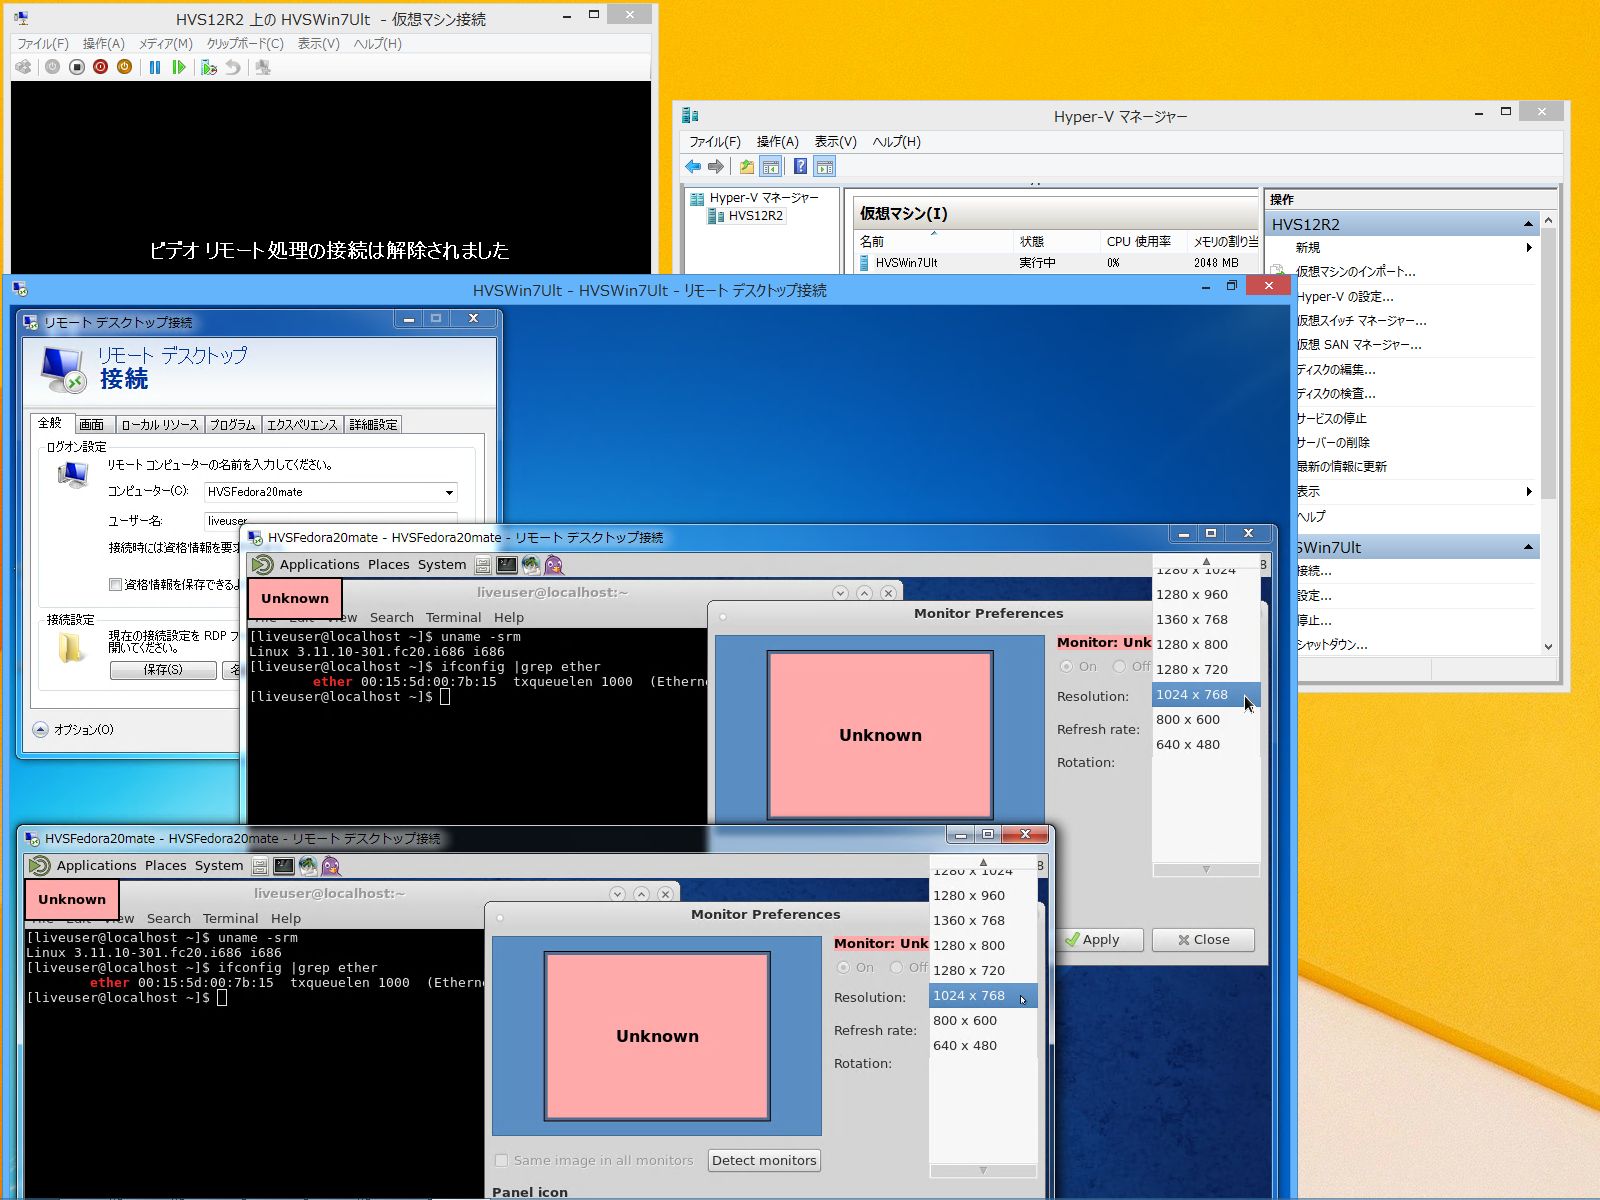Choose 1280 x 960 in rear resolution list

coord(1206,594)
